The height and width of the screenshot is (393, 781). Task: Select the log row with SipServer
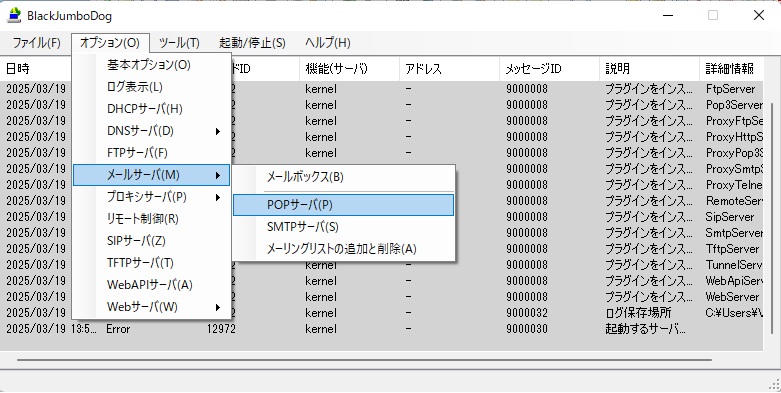tap(382, 217)
